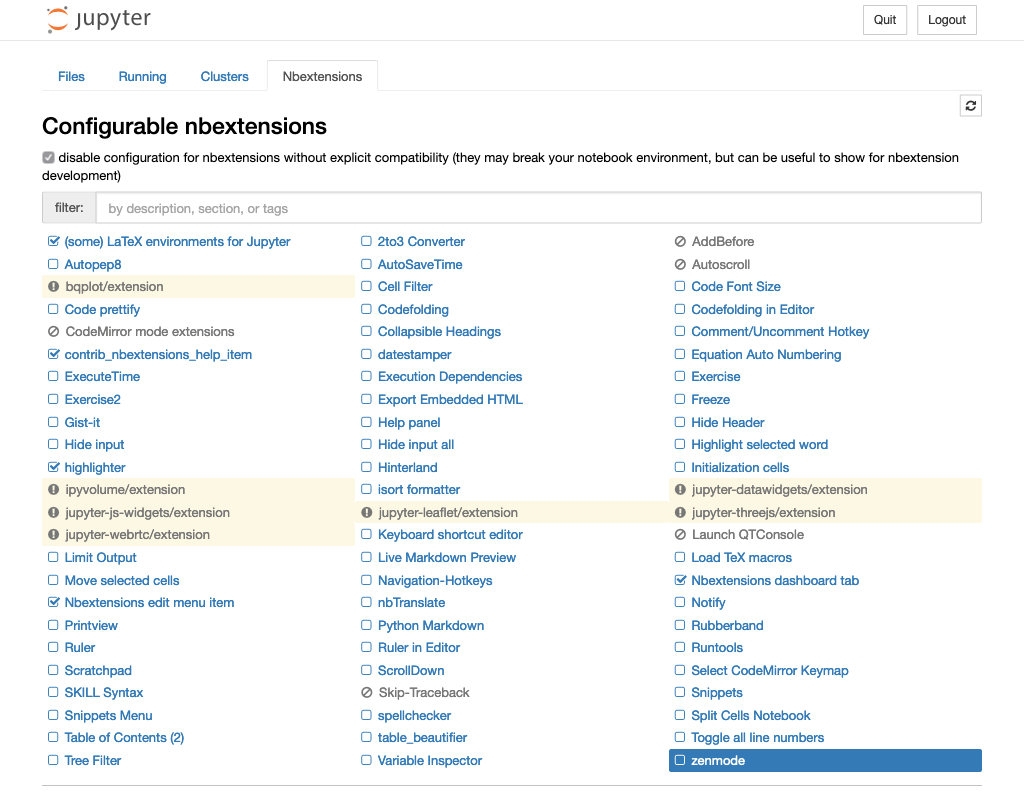Select the Export Embedded HTML link
The image size is (1027, 800).
(x=450, y=400)
